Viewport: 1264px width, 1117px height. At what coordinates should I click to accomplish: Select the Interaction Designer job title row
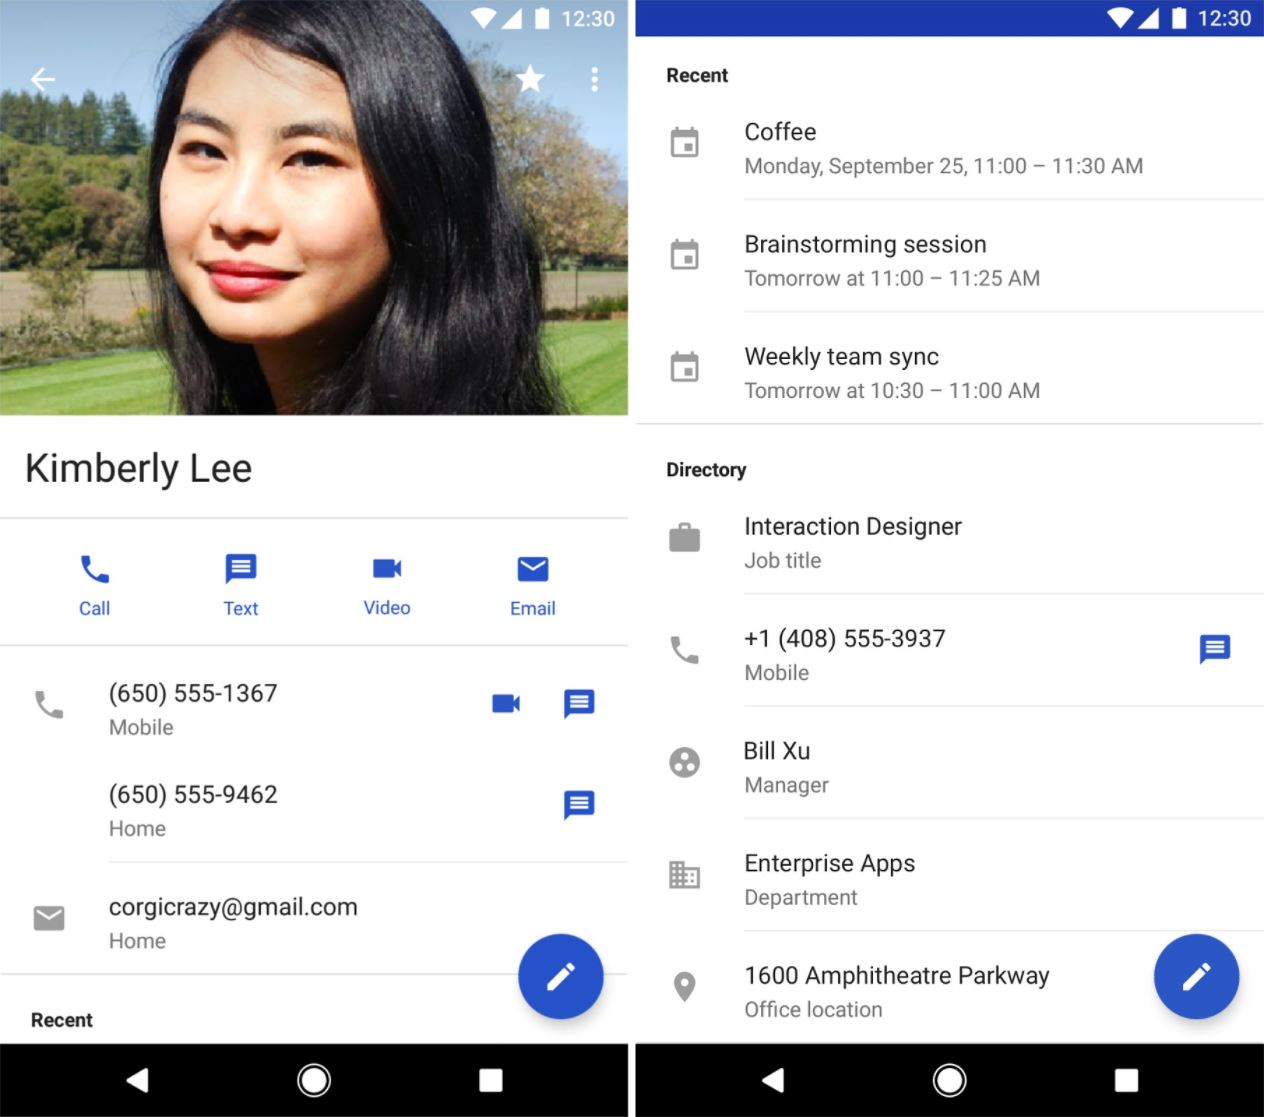point(949,541)
